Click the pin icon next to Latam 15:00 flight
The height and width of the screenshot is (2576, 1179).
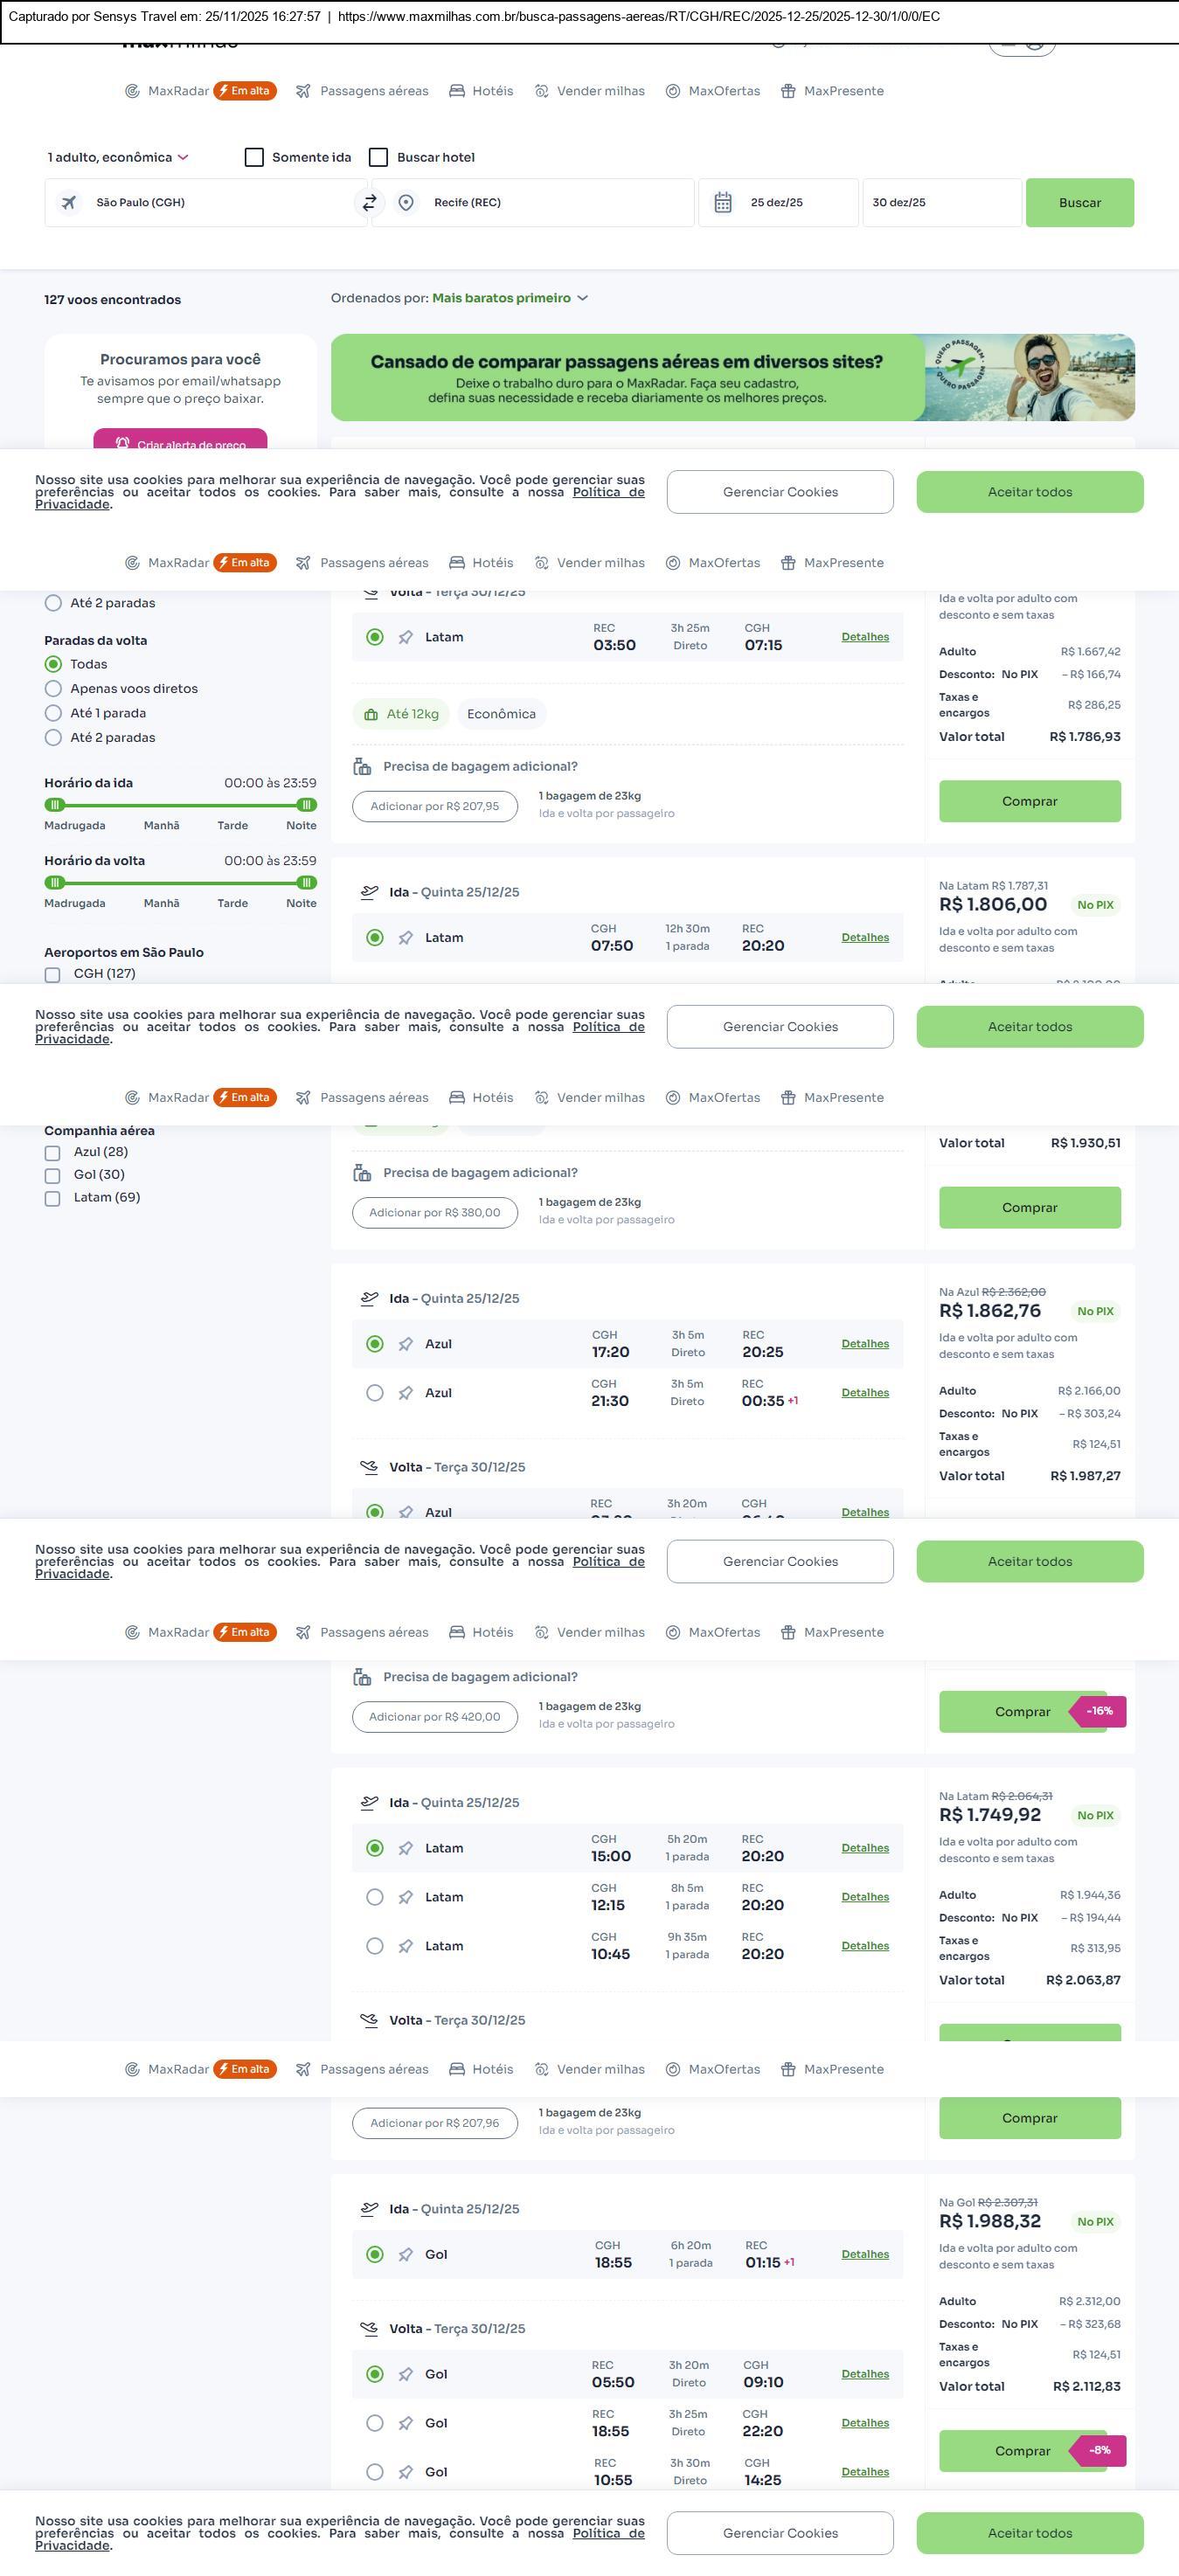[406, 1848]
